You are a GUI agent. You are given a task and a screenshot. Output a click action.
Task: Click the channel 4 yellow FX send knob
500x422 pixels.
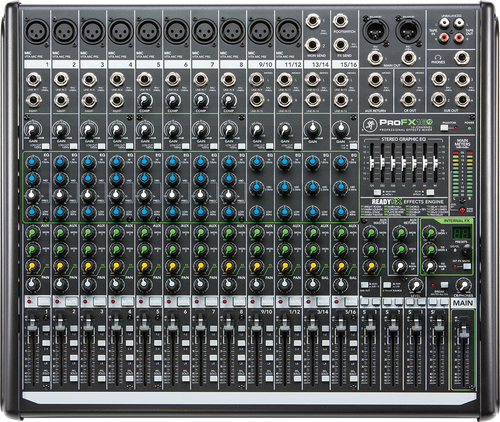tap(116, 266)
